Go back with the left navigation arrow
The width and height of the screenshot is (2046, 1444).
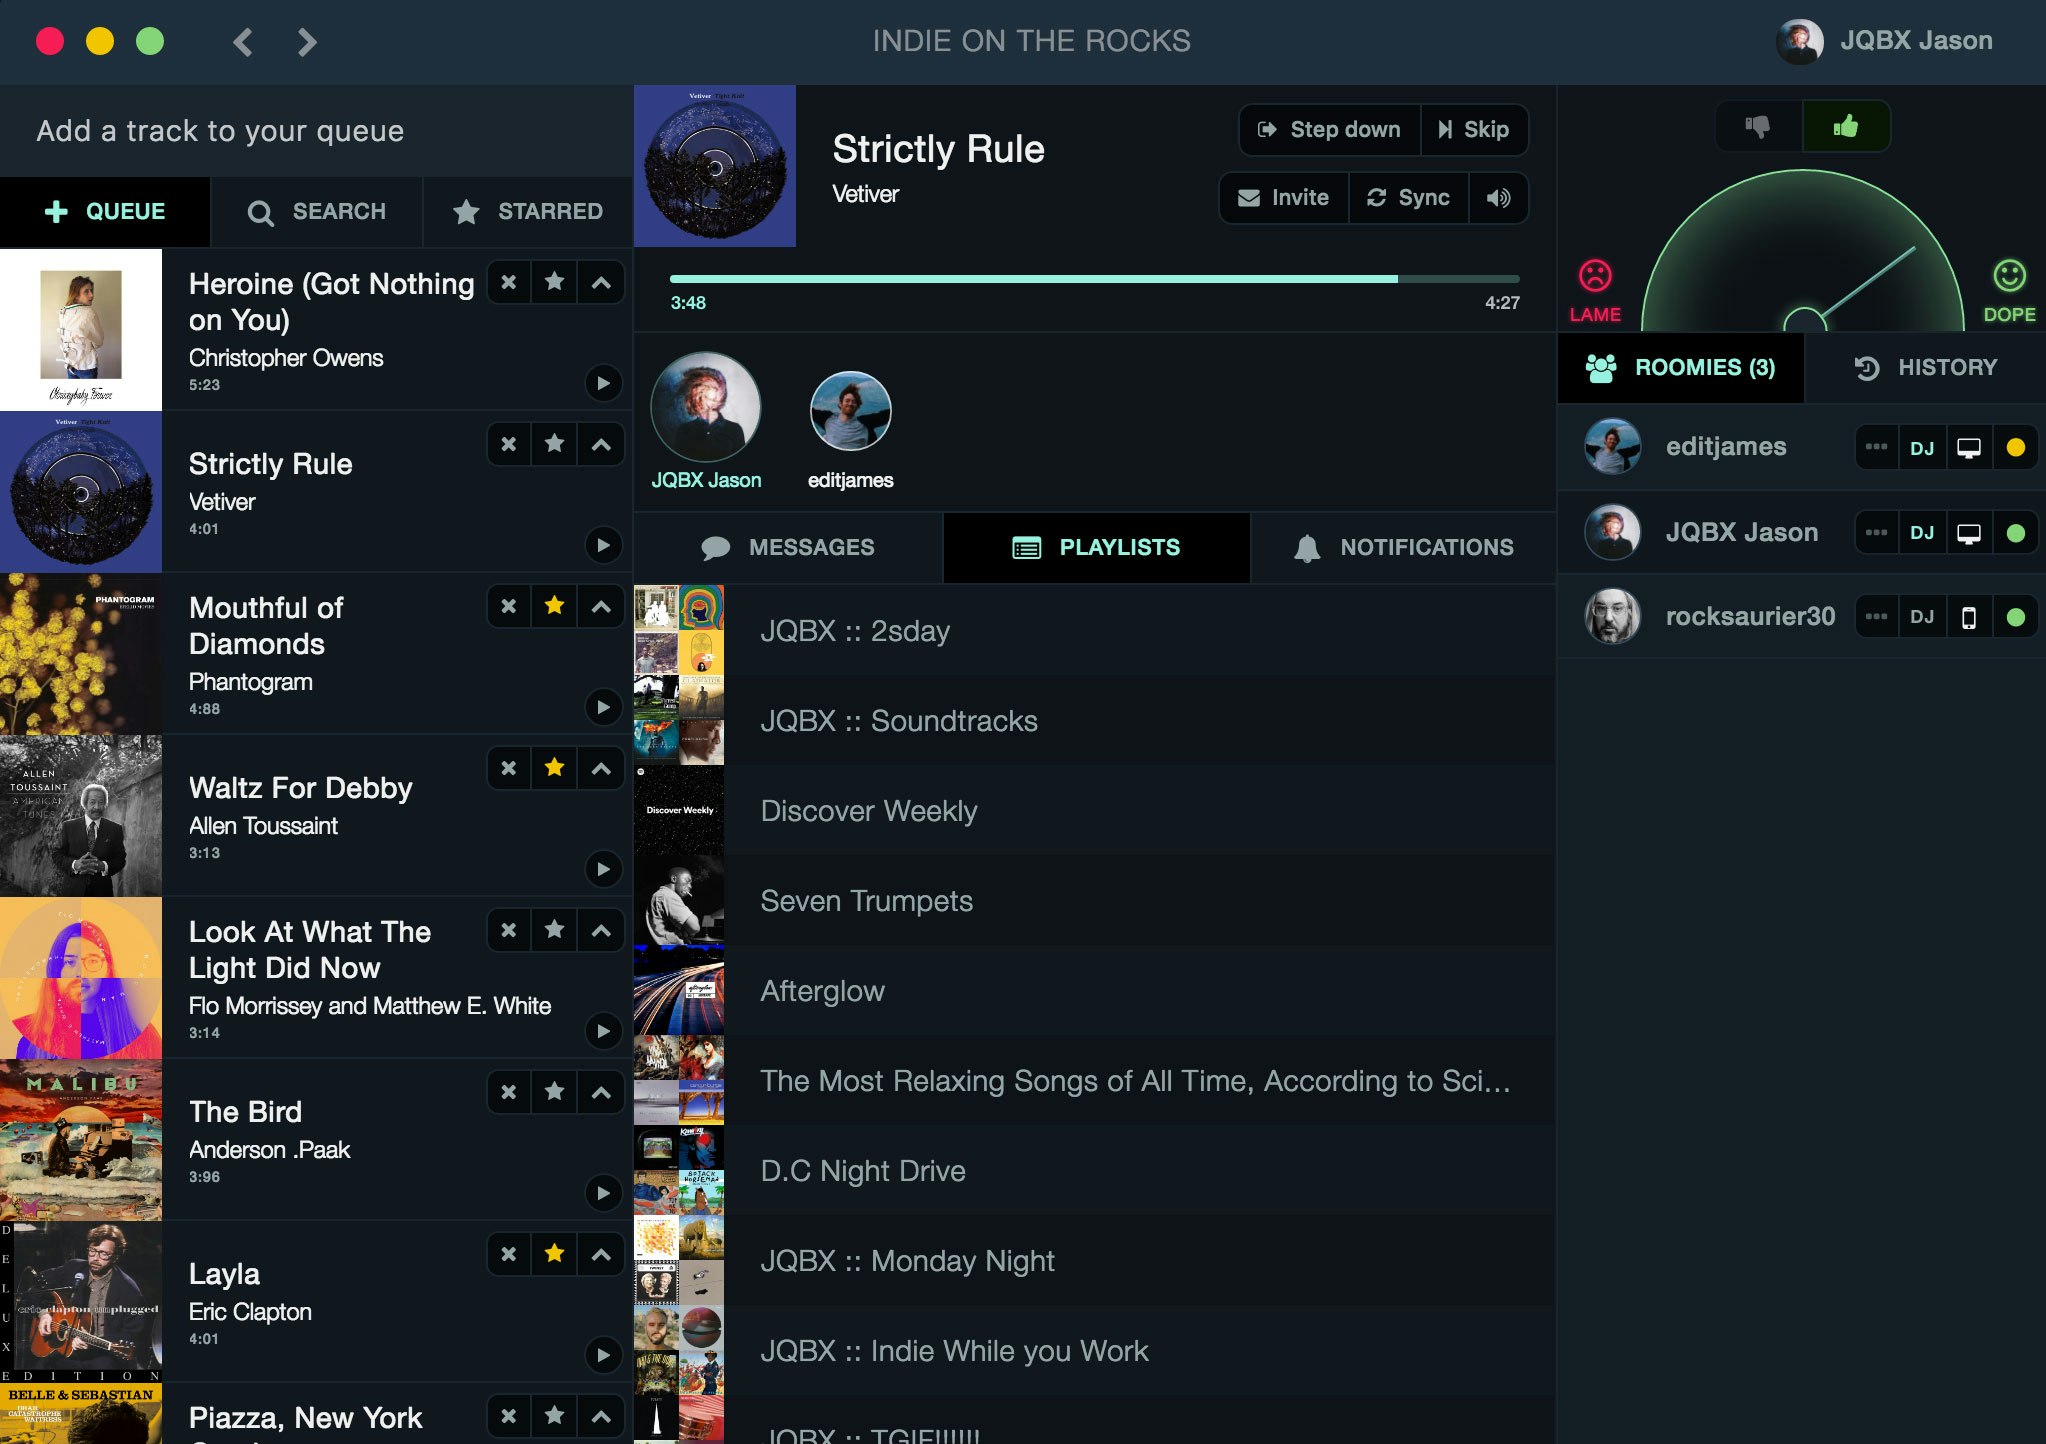243,41
